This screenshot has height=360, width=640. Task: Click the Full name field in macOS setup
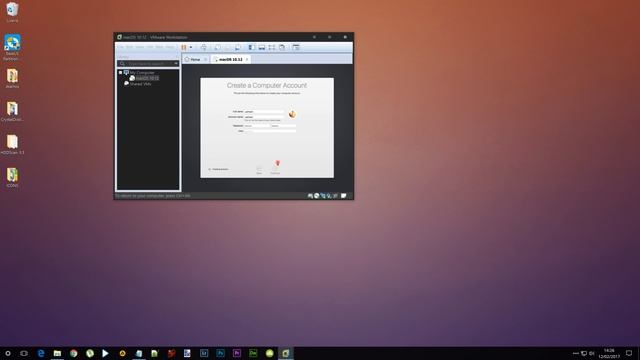pos(264,111)
